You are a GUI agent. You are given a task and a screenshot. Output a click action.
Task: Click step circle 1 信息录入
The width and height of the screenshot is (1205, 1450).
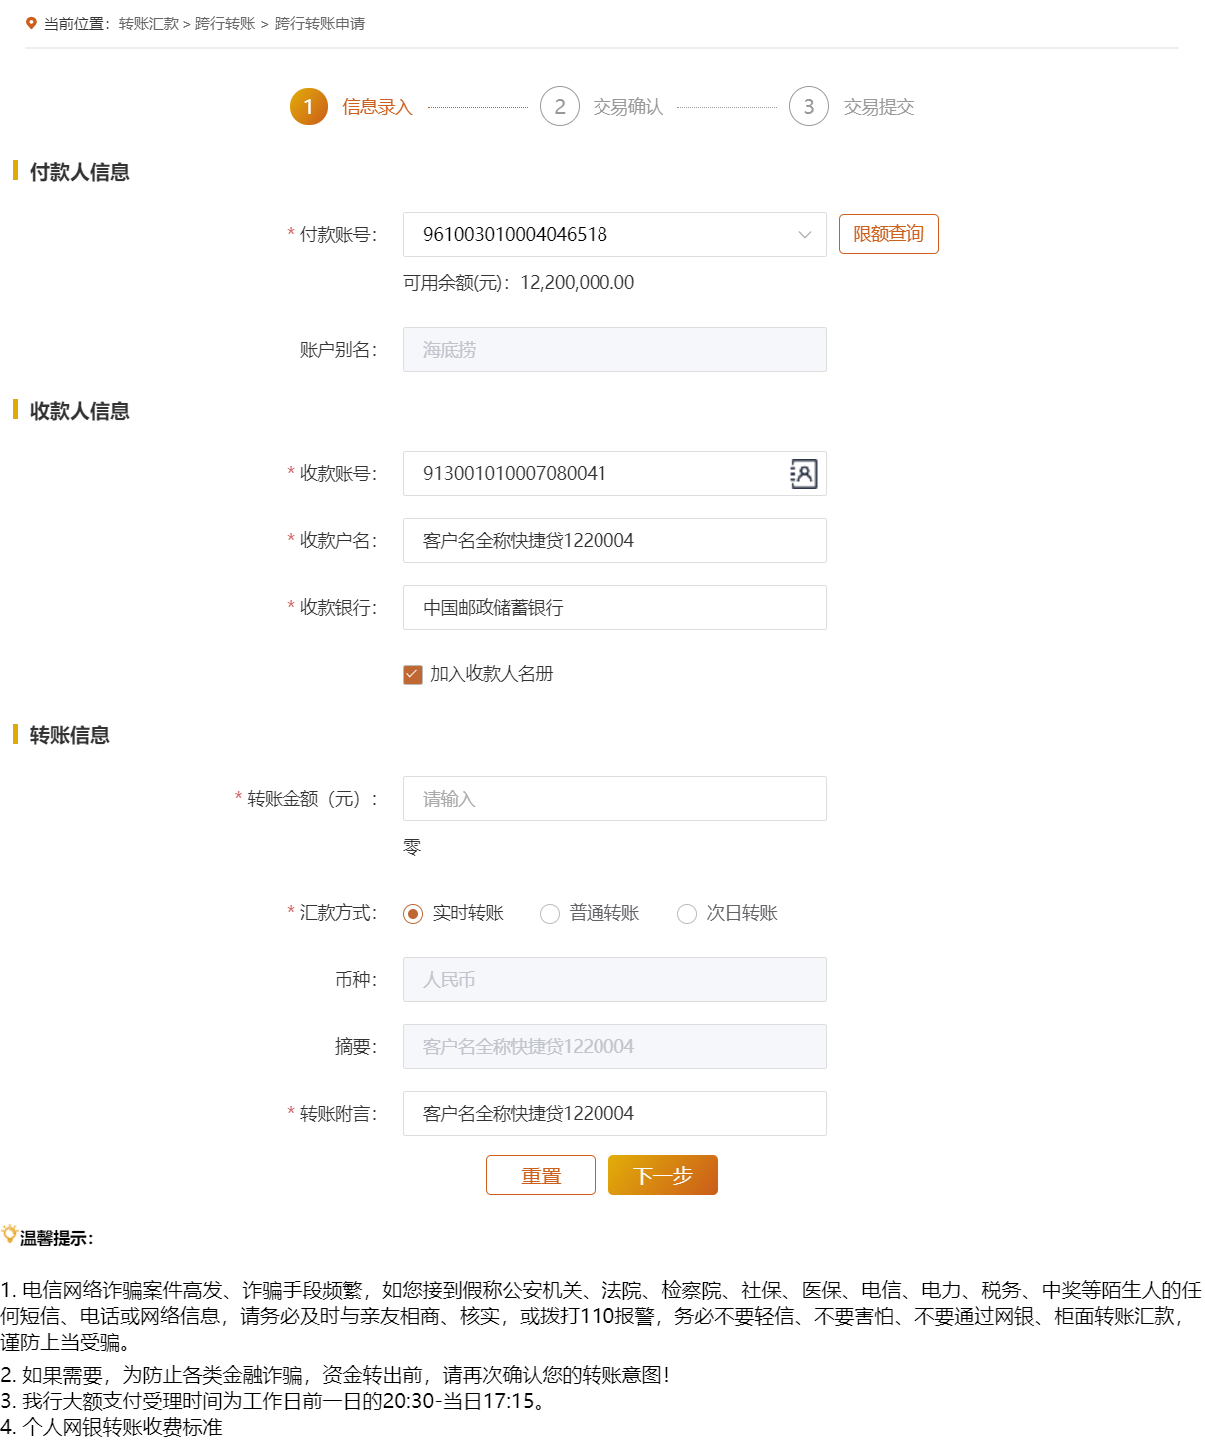pyautogui.click(x=308, y=107)
